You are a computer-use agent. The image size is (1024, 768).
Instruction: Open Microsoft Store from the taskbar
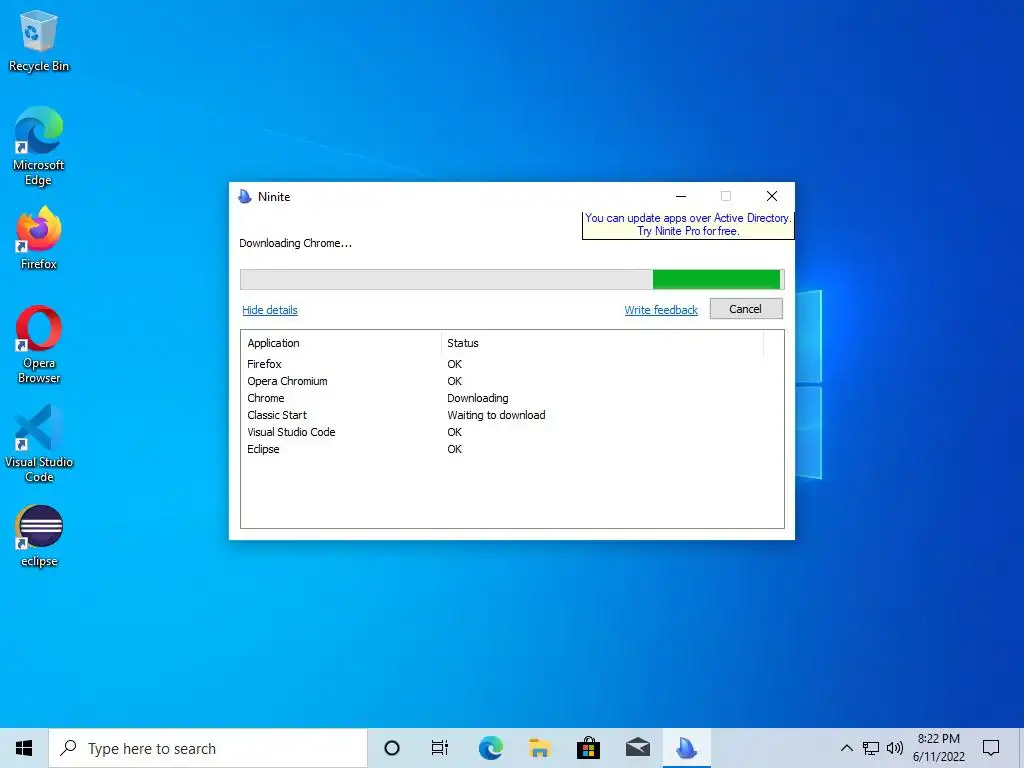tap(588, 748)
